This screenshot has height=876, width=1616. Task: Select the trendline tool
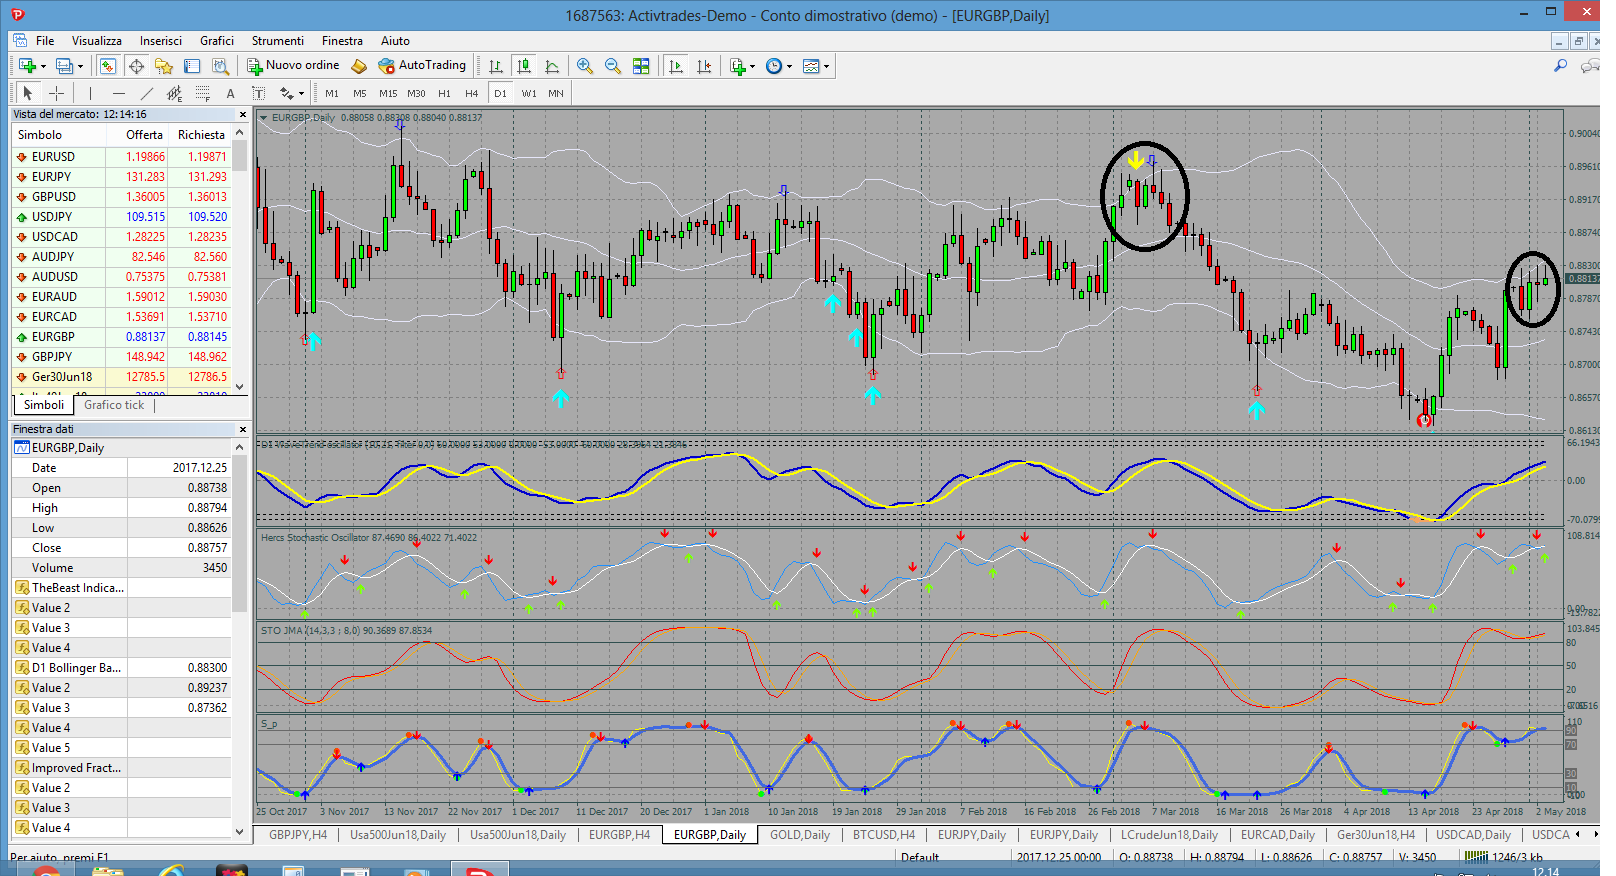pyautogui.click(x=146, y=93)
